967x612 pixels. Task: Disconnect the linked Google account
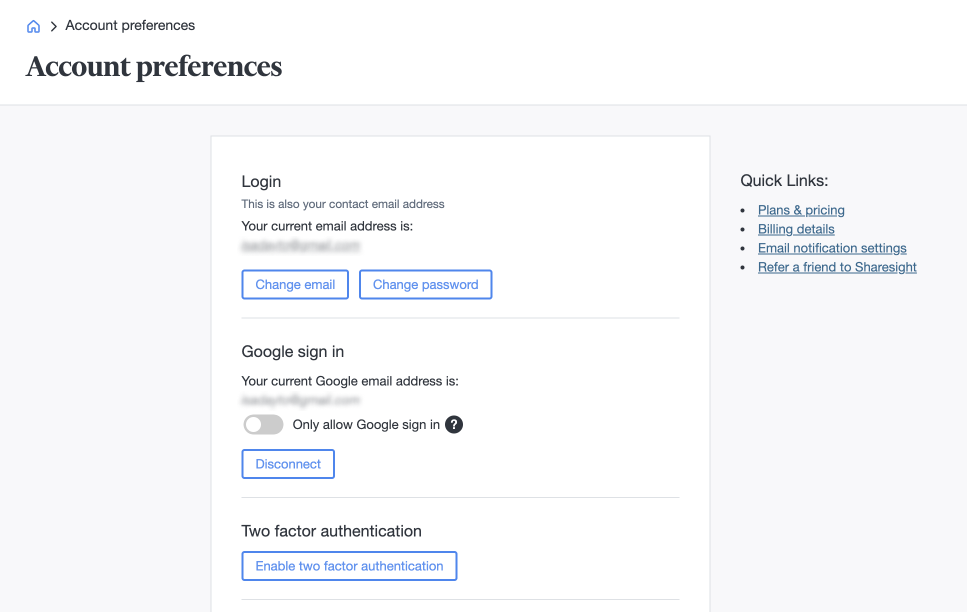287,463
